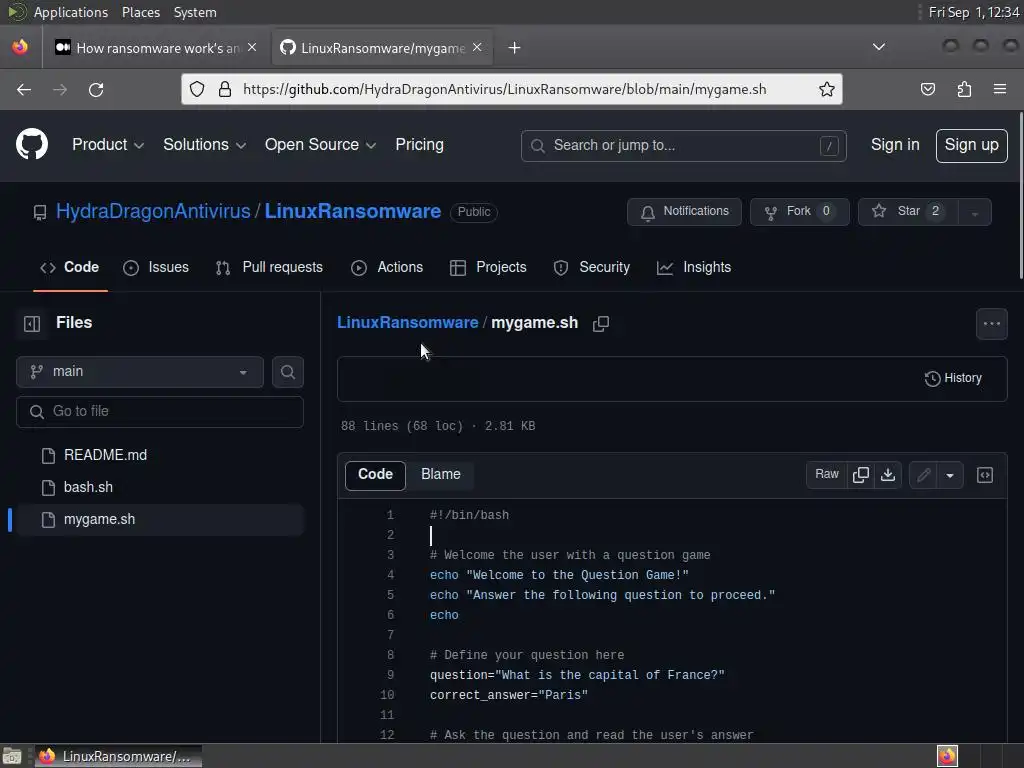Screen dimensions: 1024x768
Task: Open the Projects tab
Action: tap(488, 268)
